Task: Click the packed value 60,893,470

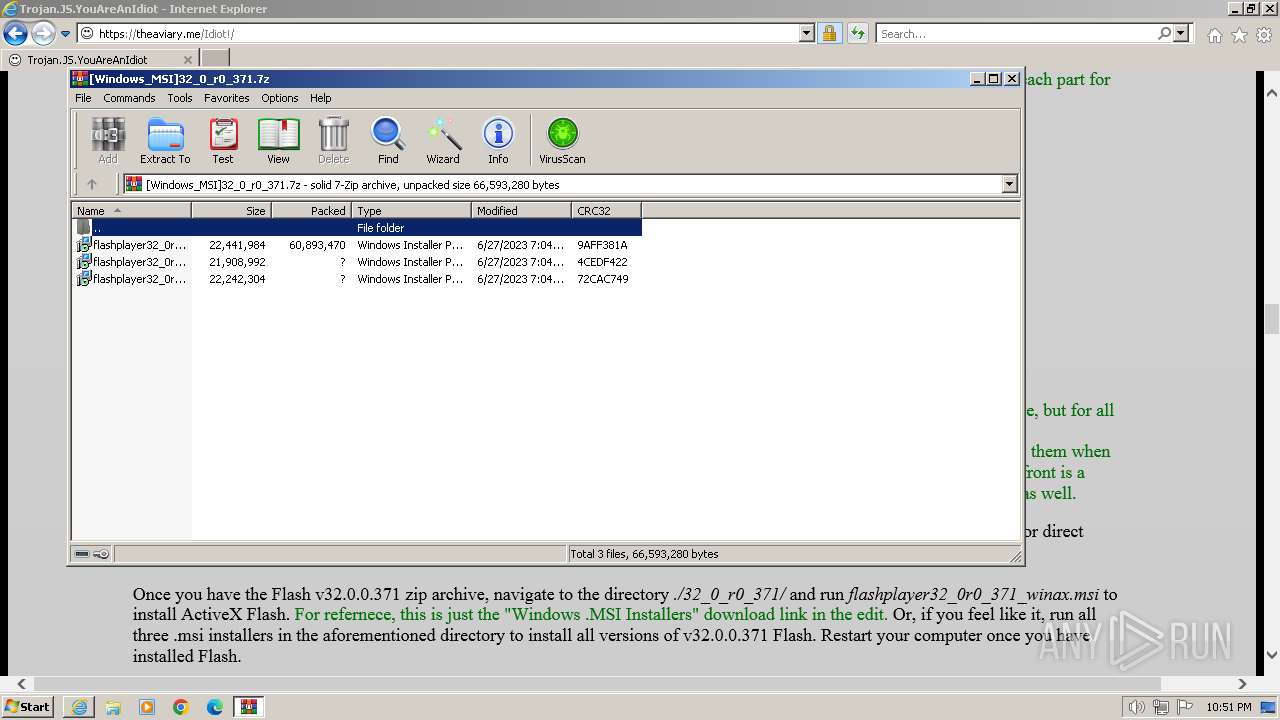Action: tap(317, 245)
